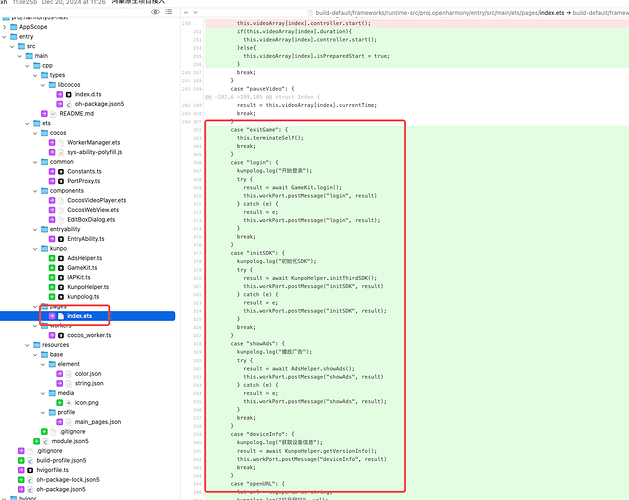The width and height of the screenshot is (629, 500).
Task: Expand the AppScope folder
Action: (4, 27)
